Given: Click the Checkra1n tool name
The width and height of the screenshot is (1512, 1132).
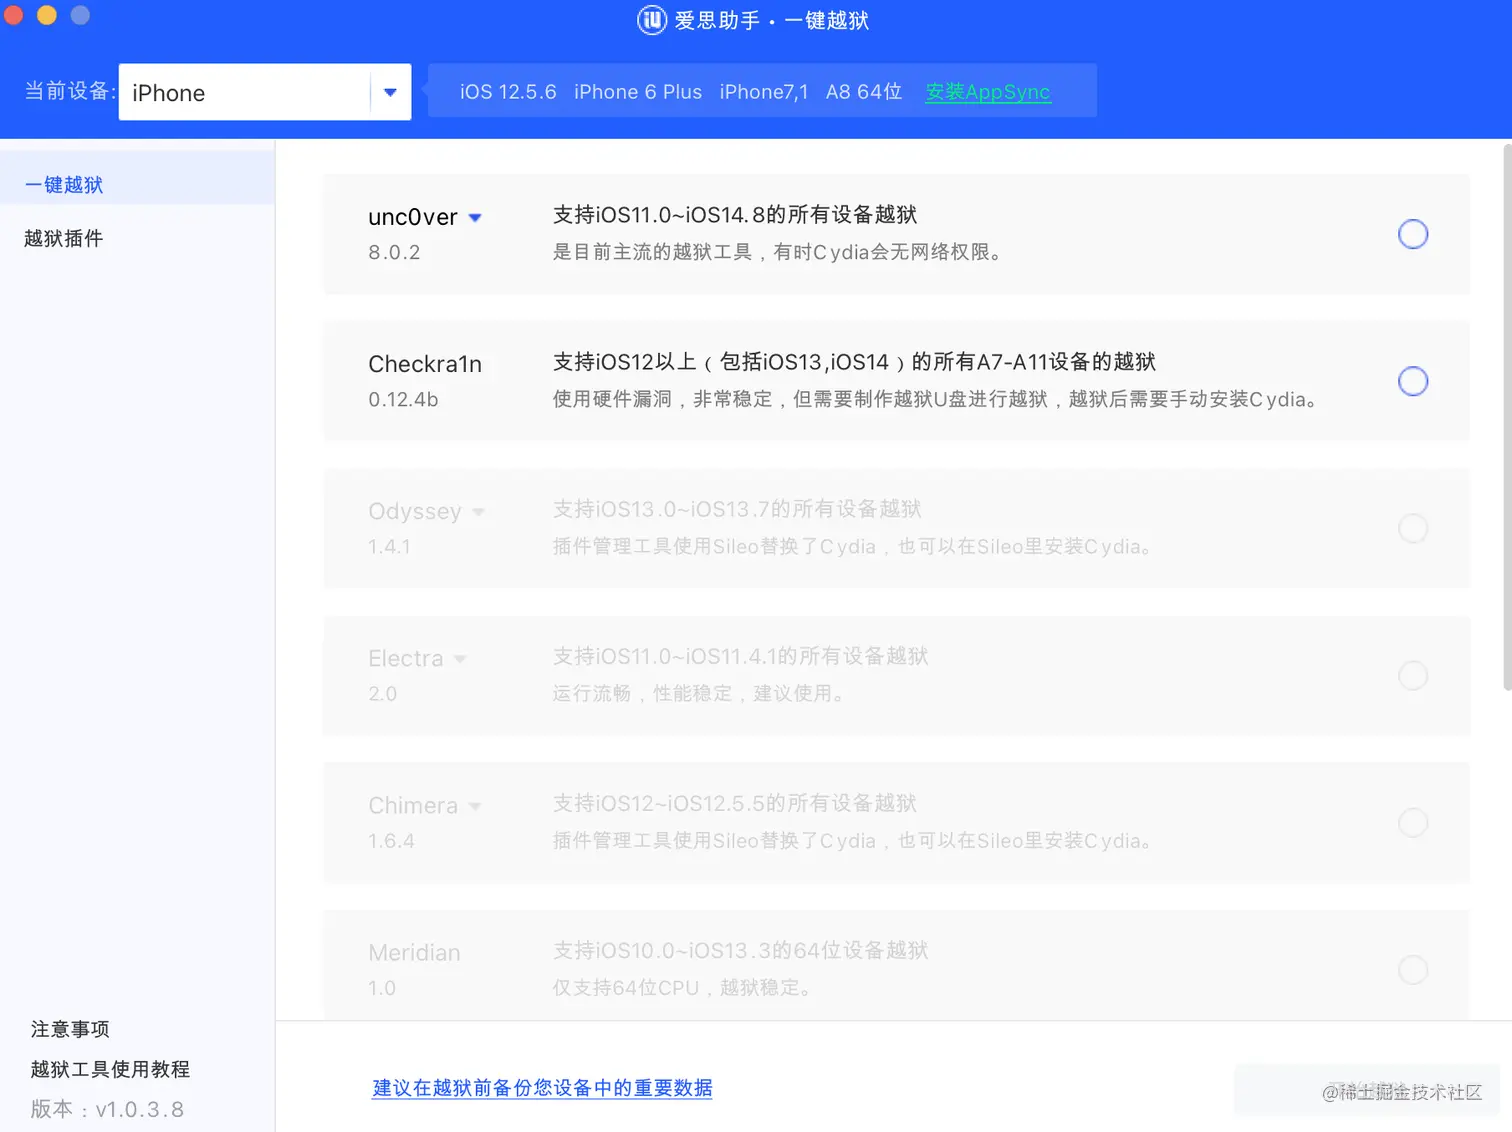Looking at the screenshot, I should (x=425, y=364).
